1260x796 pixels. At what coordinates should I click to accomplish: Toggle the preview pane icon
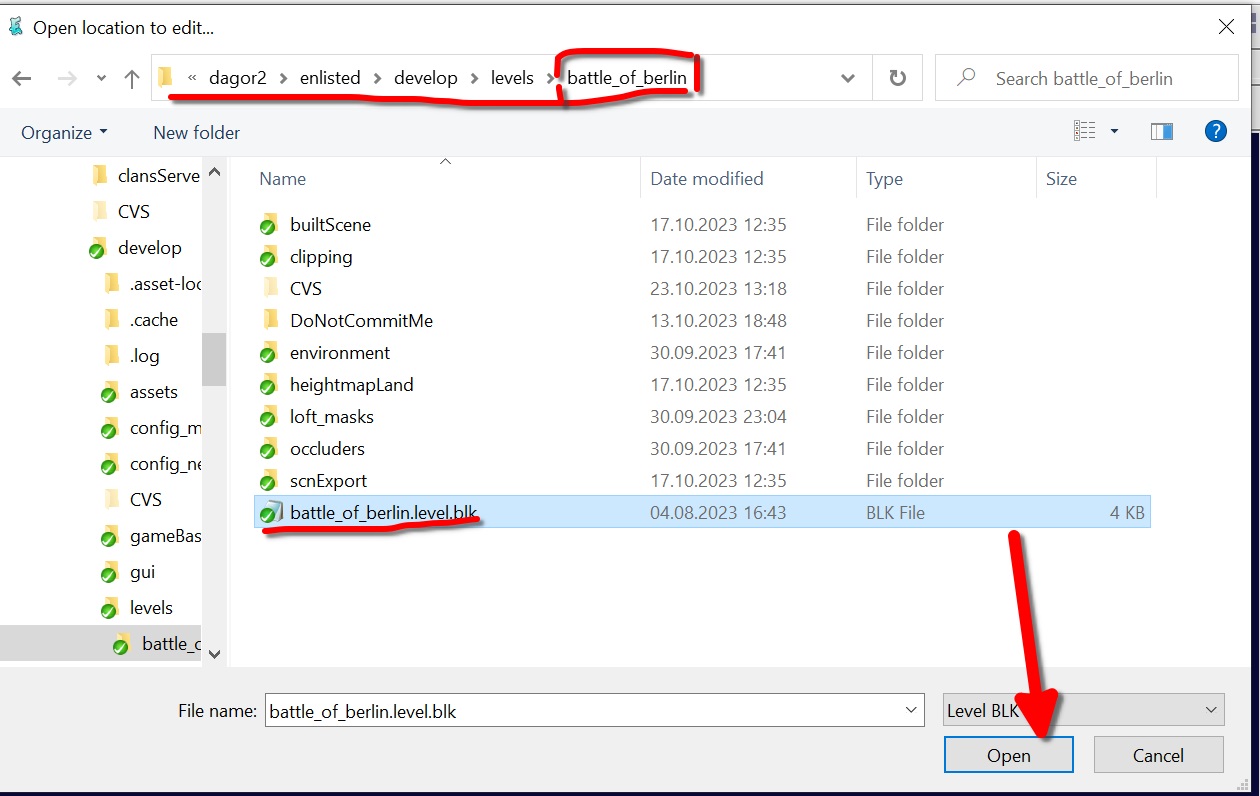(1161, 131)
